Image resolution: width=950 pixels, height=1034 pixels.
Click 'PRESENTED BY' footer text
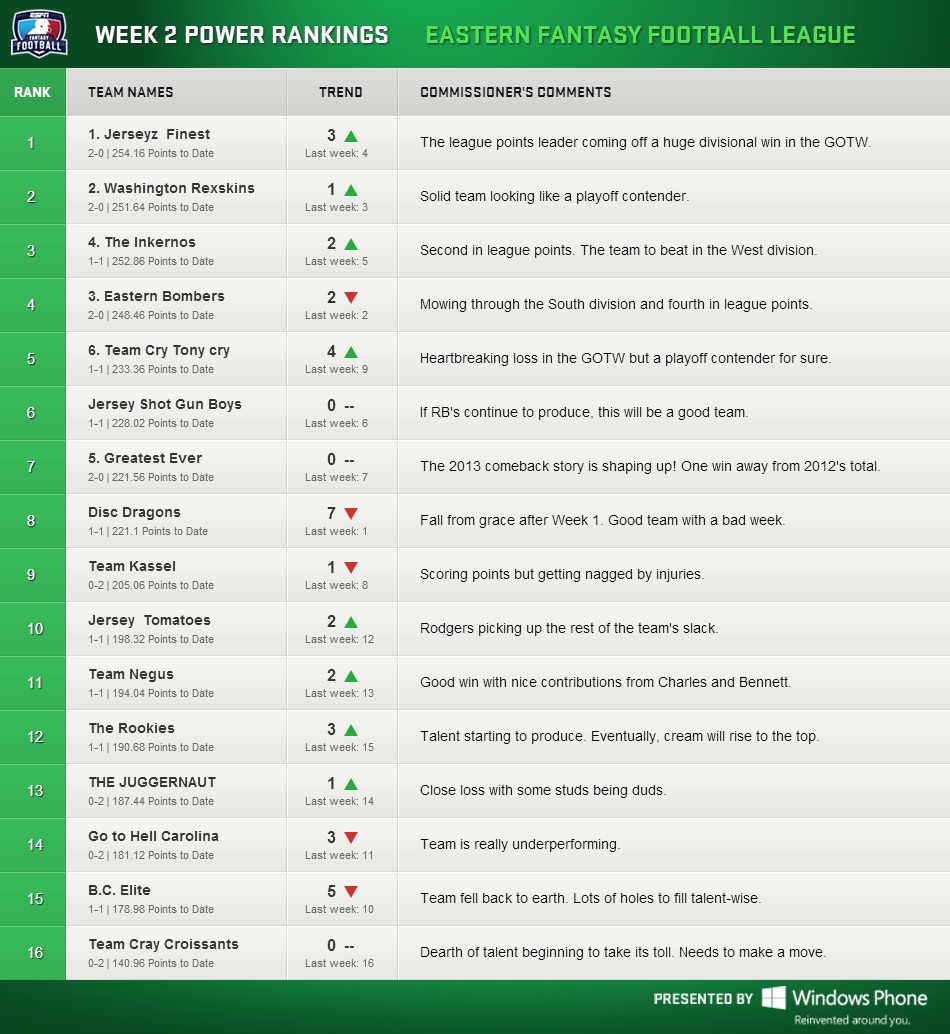[x=703, y=999]
